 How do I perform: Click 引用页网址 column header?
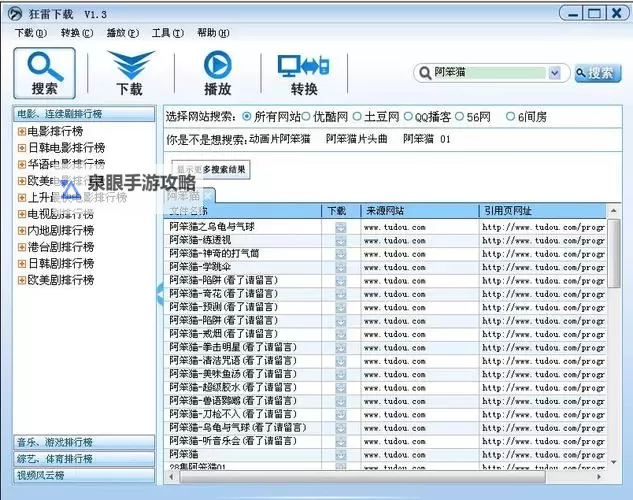[542, 211]
